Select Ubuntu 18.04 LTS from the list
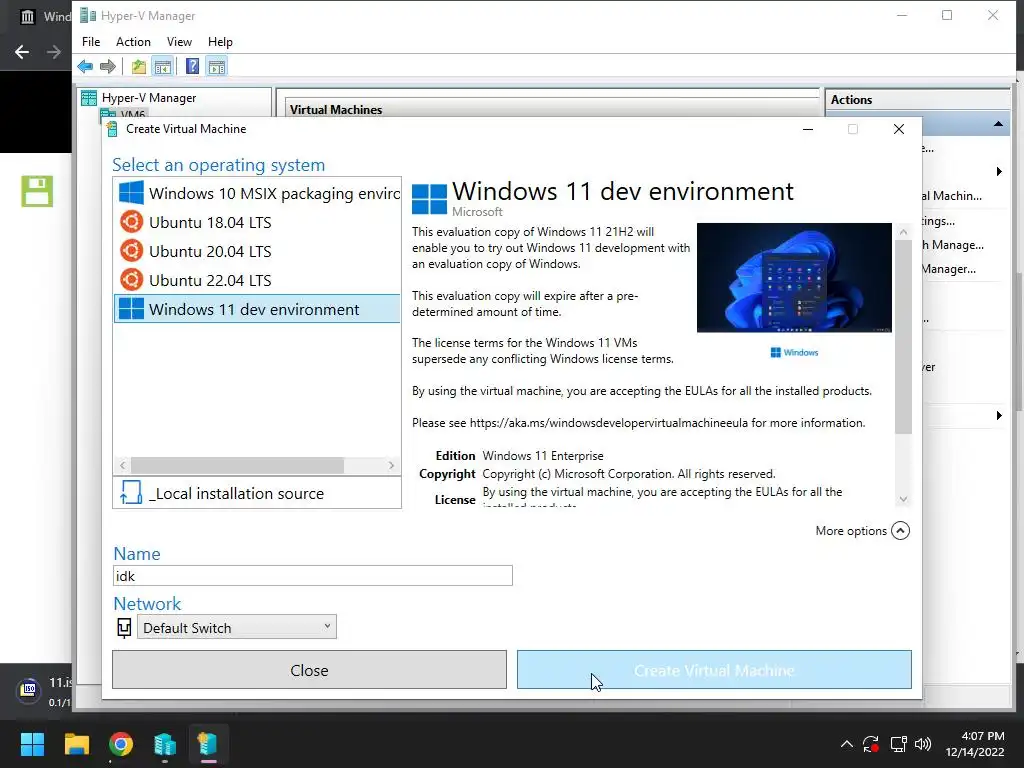Screen dimensions: 1024x768 [x=258, y=222]
